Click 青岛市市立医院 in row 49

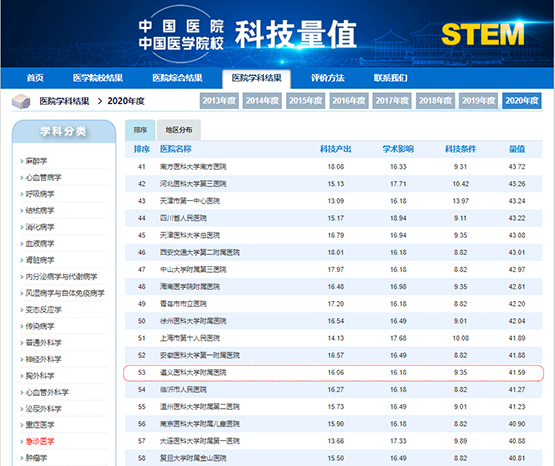tap(183, 304)
